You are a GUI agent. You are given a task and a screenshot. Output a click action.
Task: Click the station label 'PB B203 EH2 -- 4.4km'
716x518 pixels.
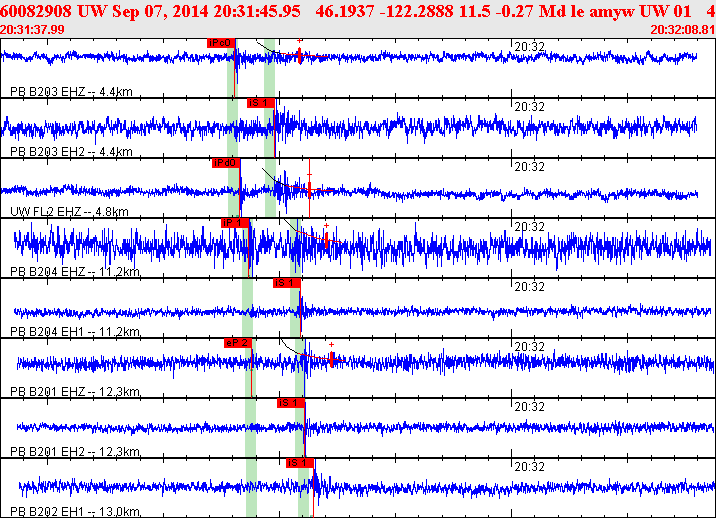(71, 152)
